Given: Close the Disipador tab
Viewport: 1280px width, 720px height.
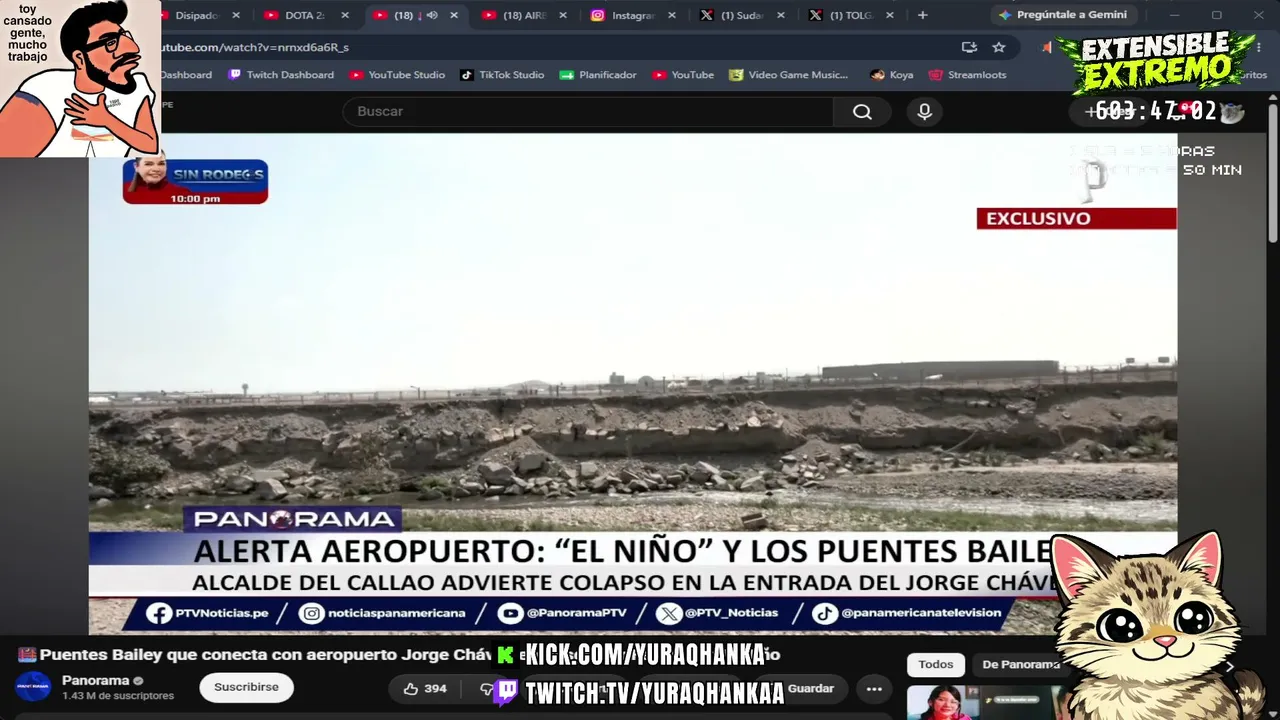Looking at the screenshot, I should click(236, 15).
